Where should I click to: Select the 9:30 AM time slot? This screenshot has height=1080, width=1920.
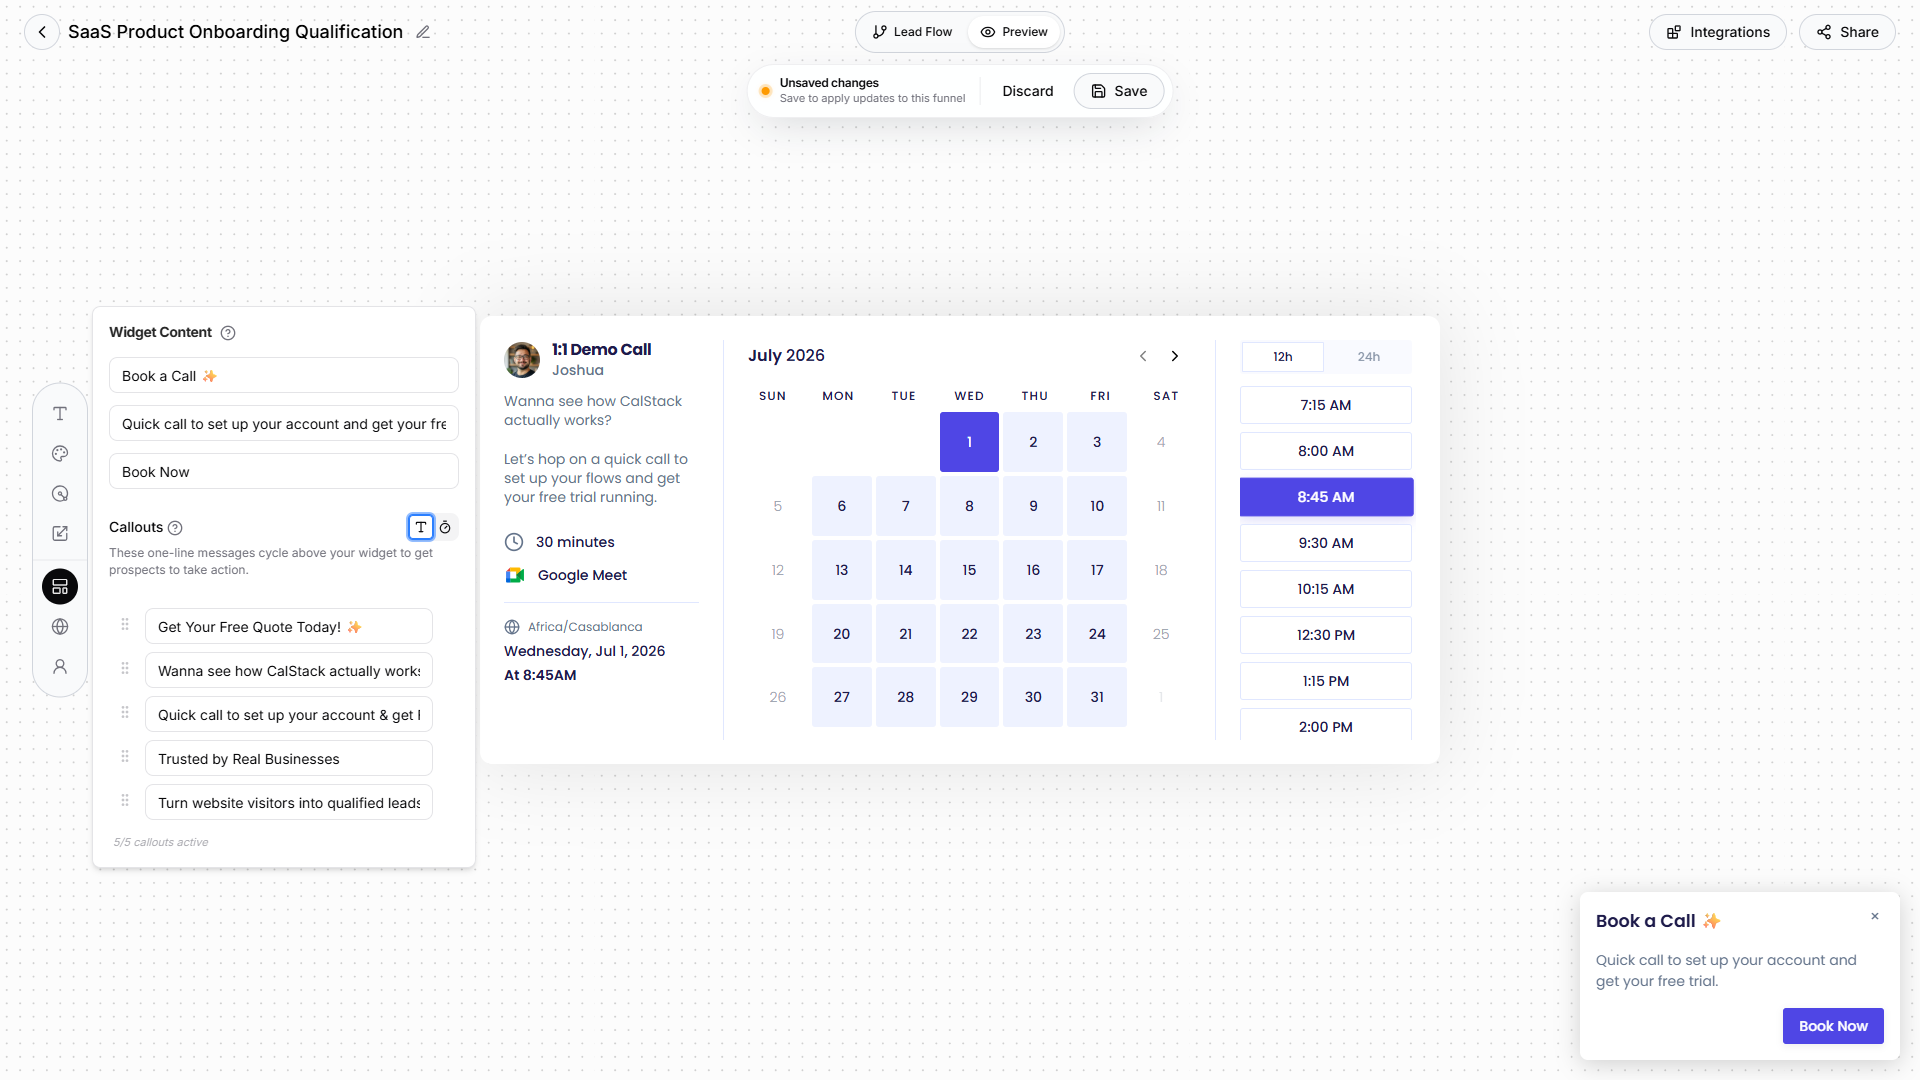coord(1326,543)
